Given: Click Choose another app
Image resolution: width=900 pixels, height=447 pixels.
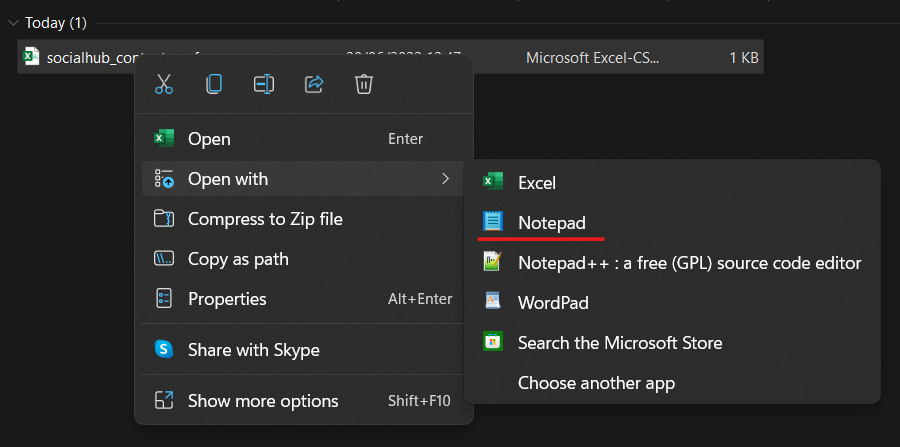Looking at the screenshot, I should point(595,383).
